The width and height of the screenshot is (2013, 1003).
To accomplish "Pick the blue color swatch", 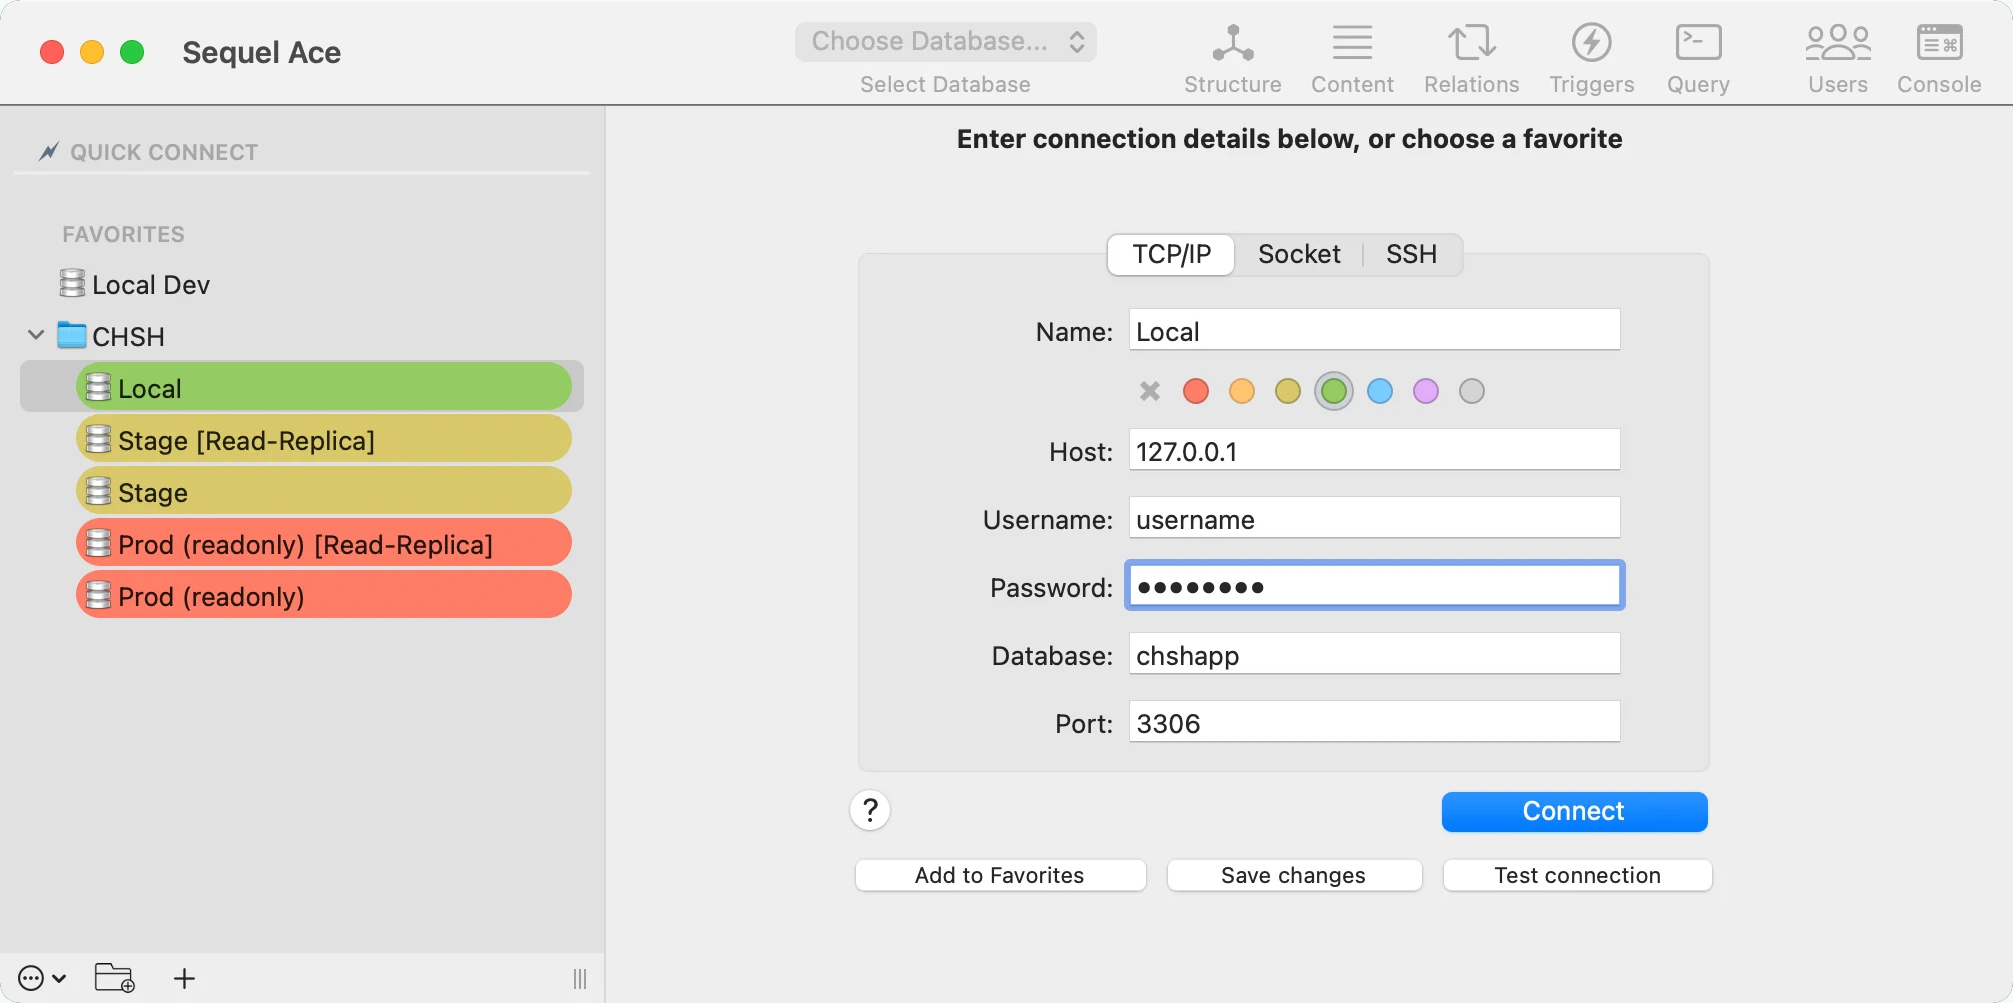I will (x=1380, y=391).
